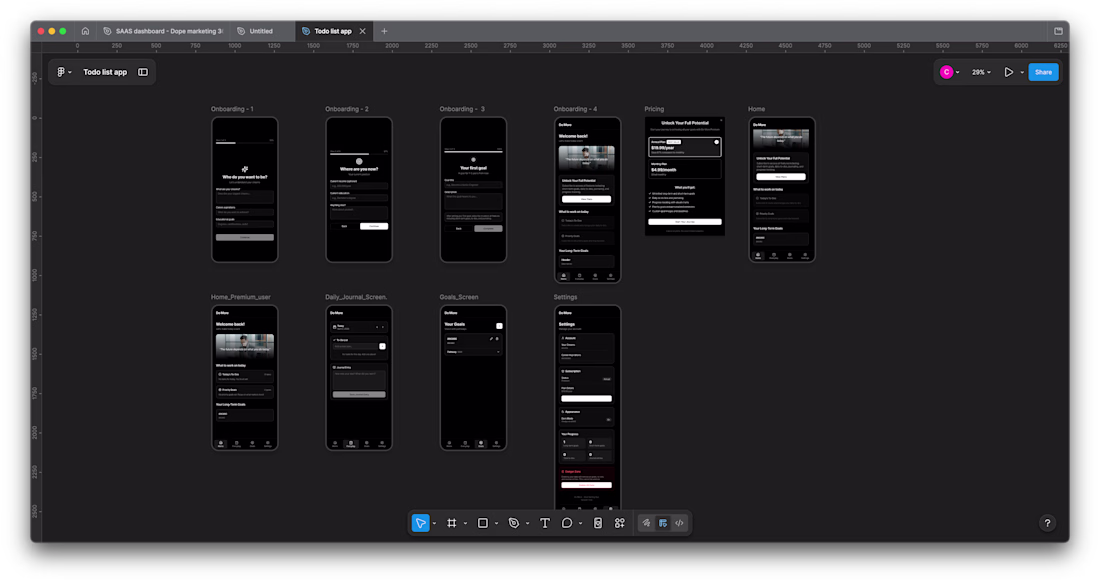Click the Onboarding - 1 phone artboard

click(x=245, y=189)
